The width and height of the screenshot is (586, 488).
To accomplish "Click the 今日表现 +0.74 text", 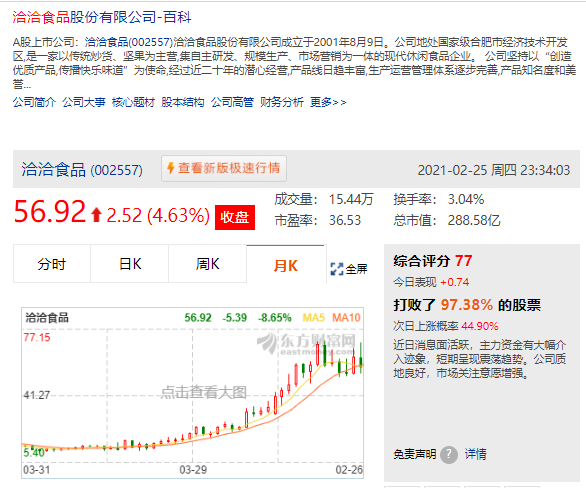I will coord(431,282).
